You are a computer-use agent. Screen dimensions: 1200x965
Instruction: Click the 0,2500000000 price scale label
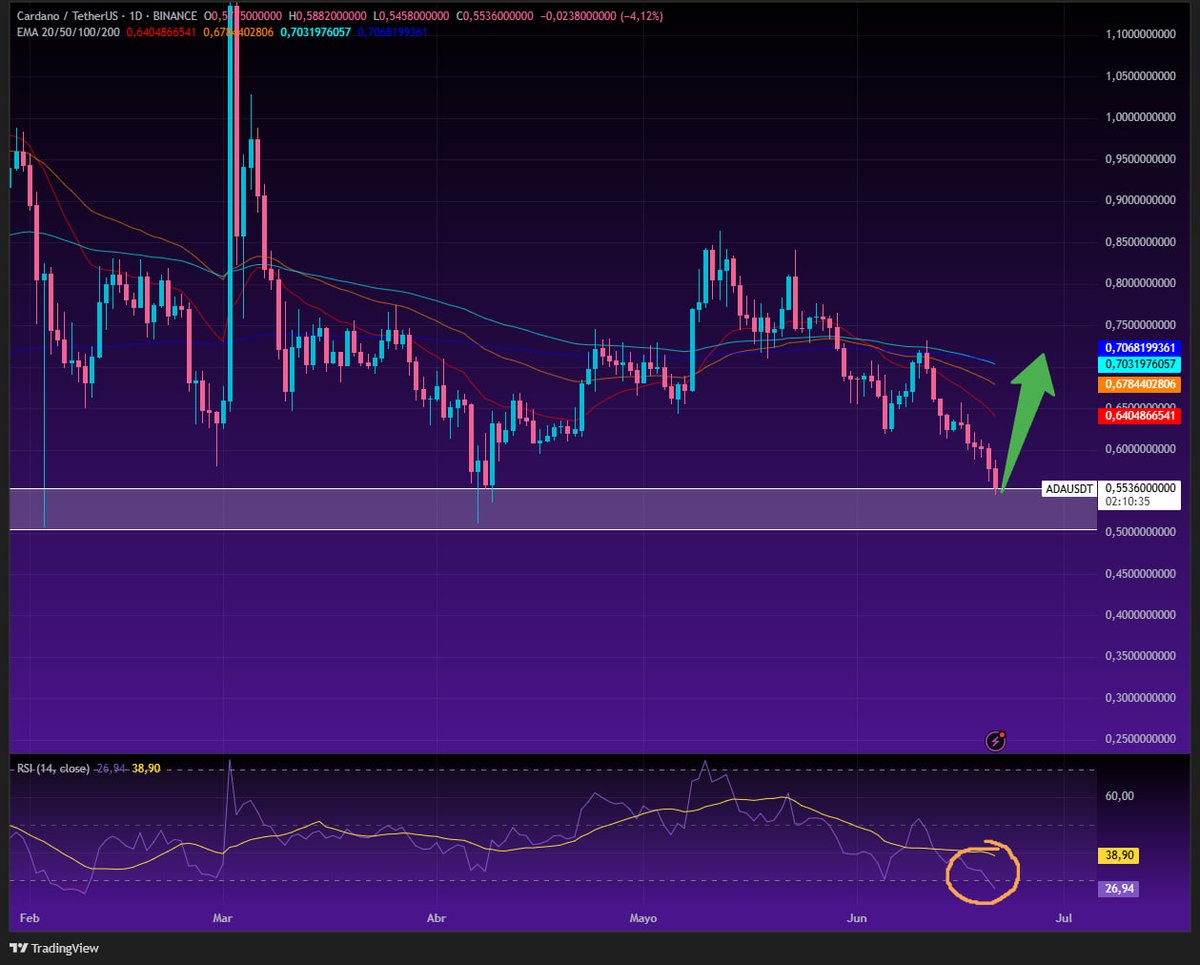(1141, 739)
